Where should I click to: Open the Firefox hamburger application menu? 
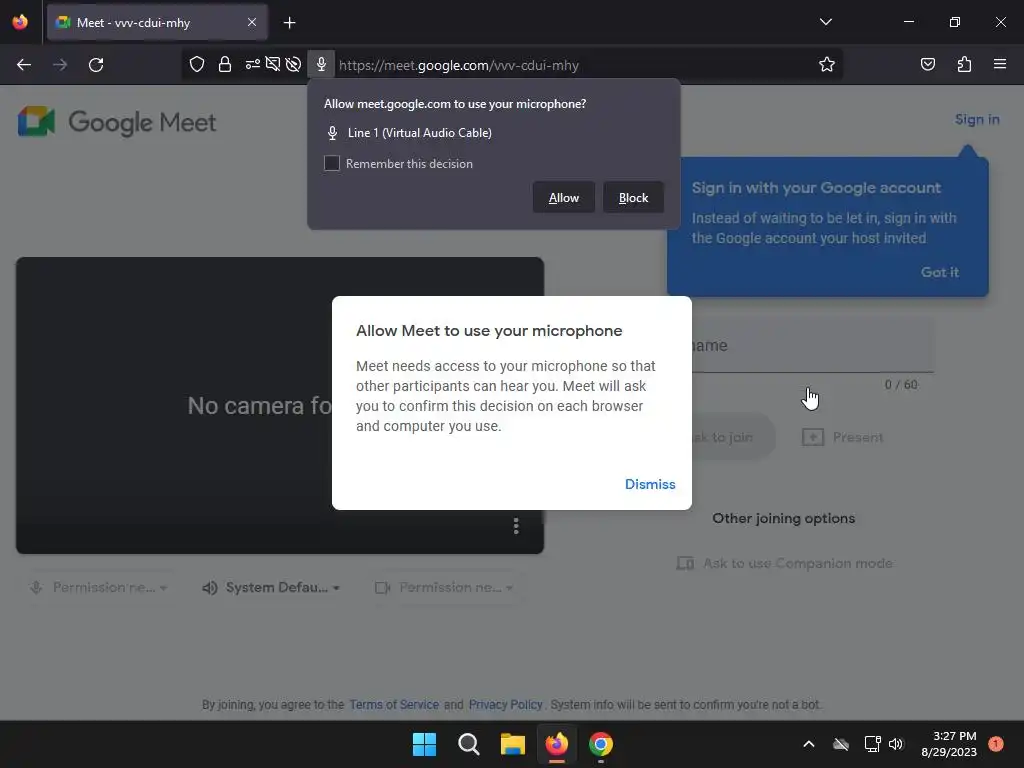click(1000, 64)
